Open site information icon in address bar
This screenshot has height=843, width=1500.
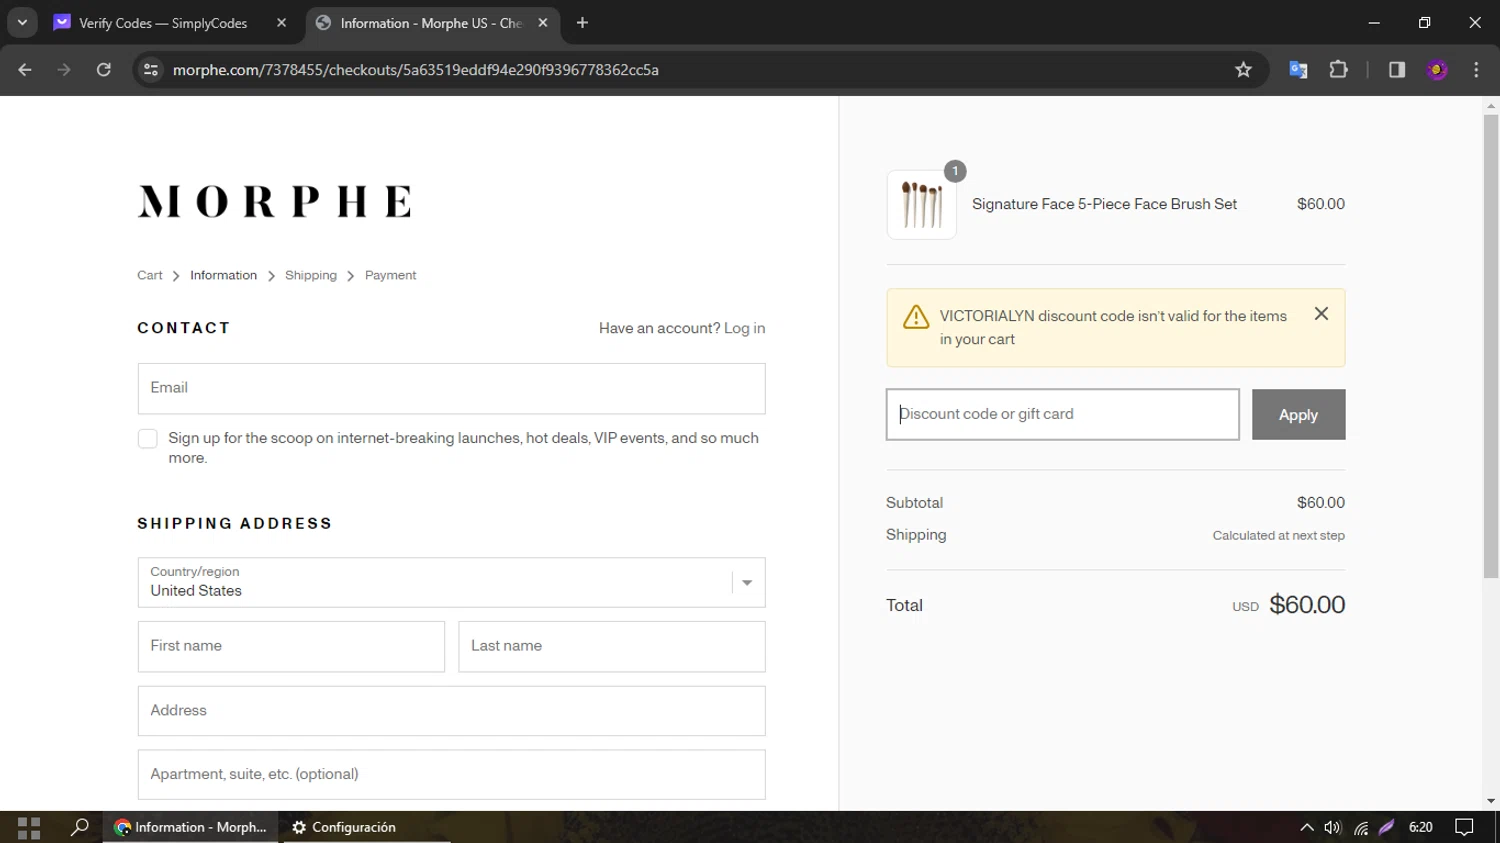[151, 70]
